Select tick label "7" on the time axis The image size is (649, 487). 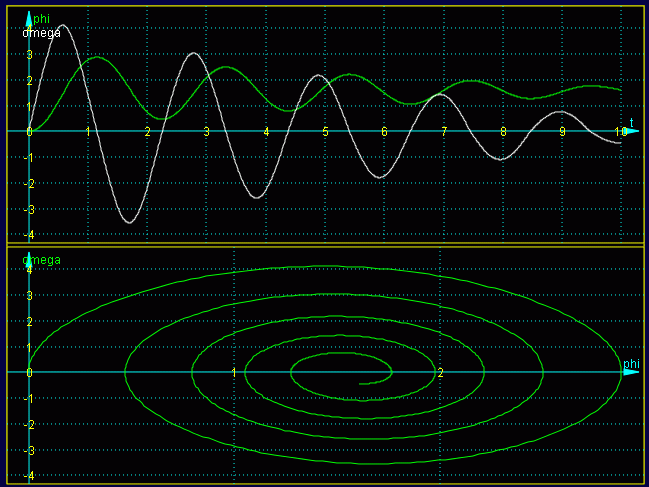(x=444, y=132)
